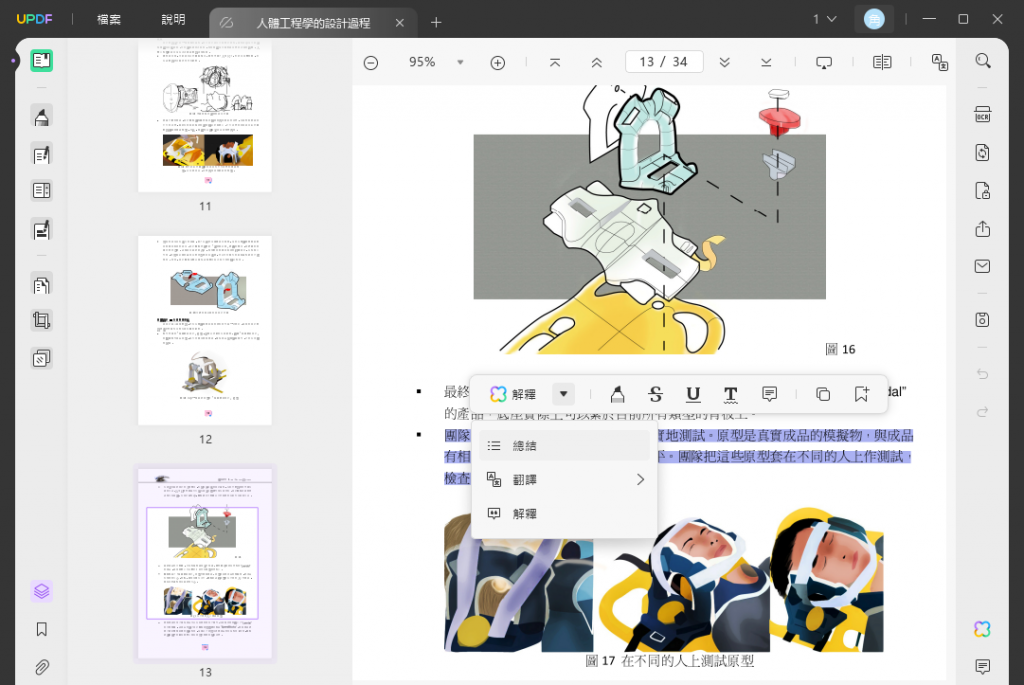Click the Redo arrow in right sidebar
1024x685 pixels.
982,412
